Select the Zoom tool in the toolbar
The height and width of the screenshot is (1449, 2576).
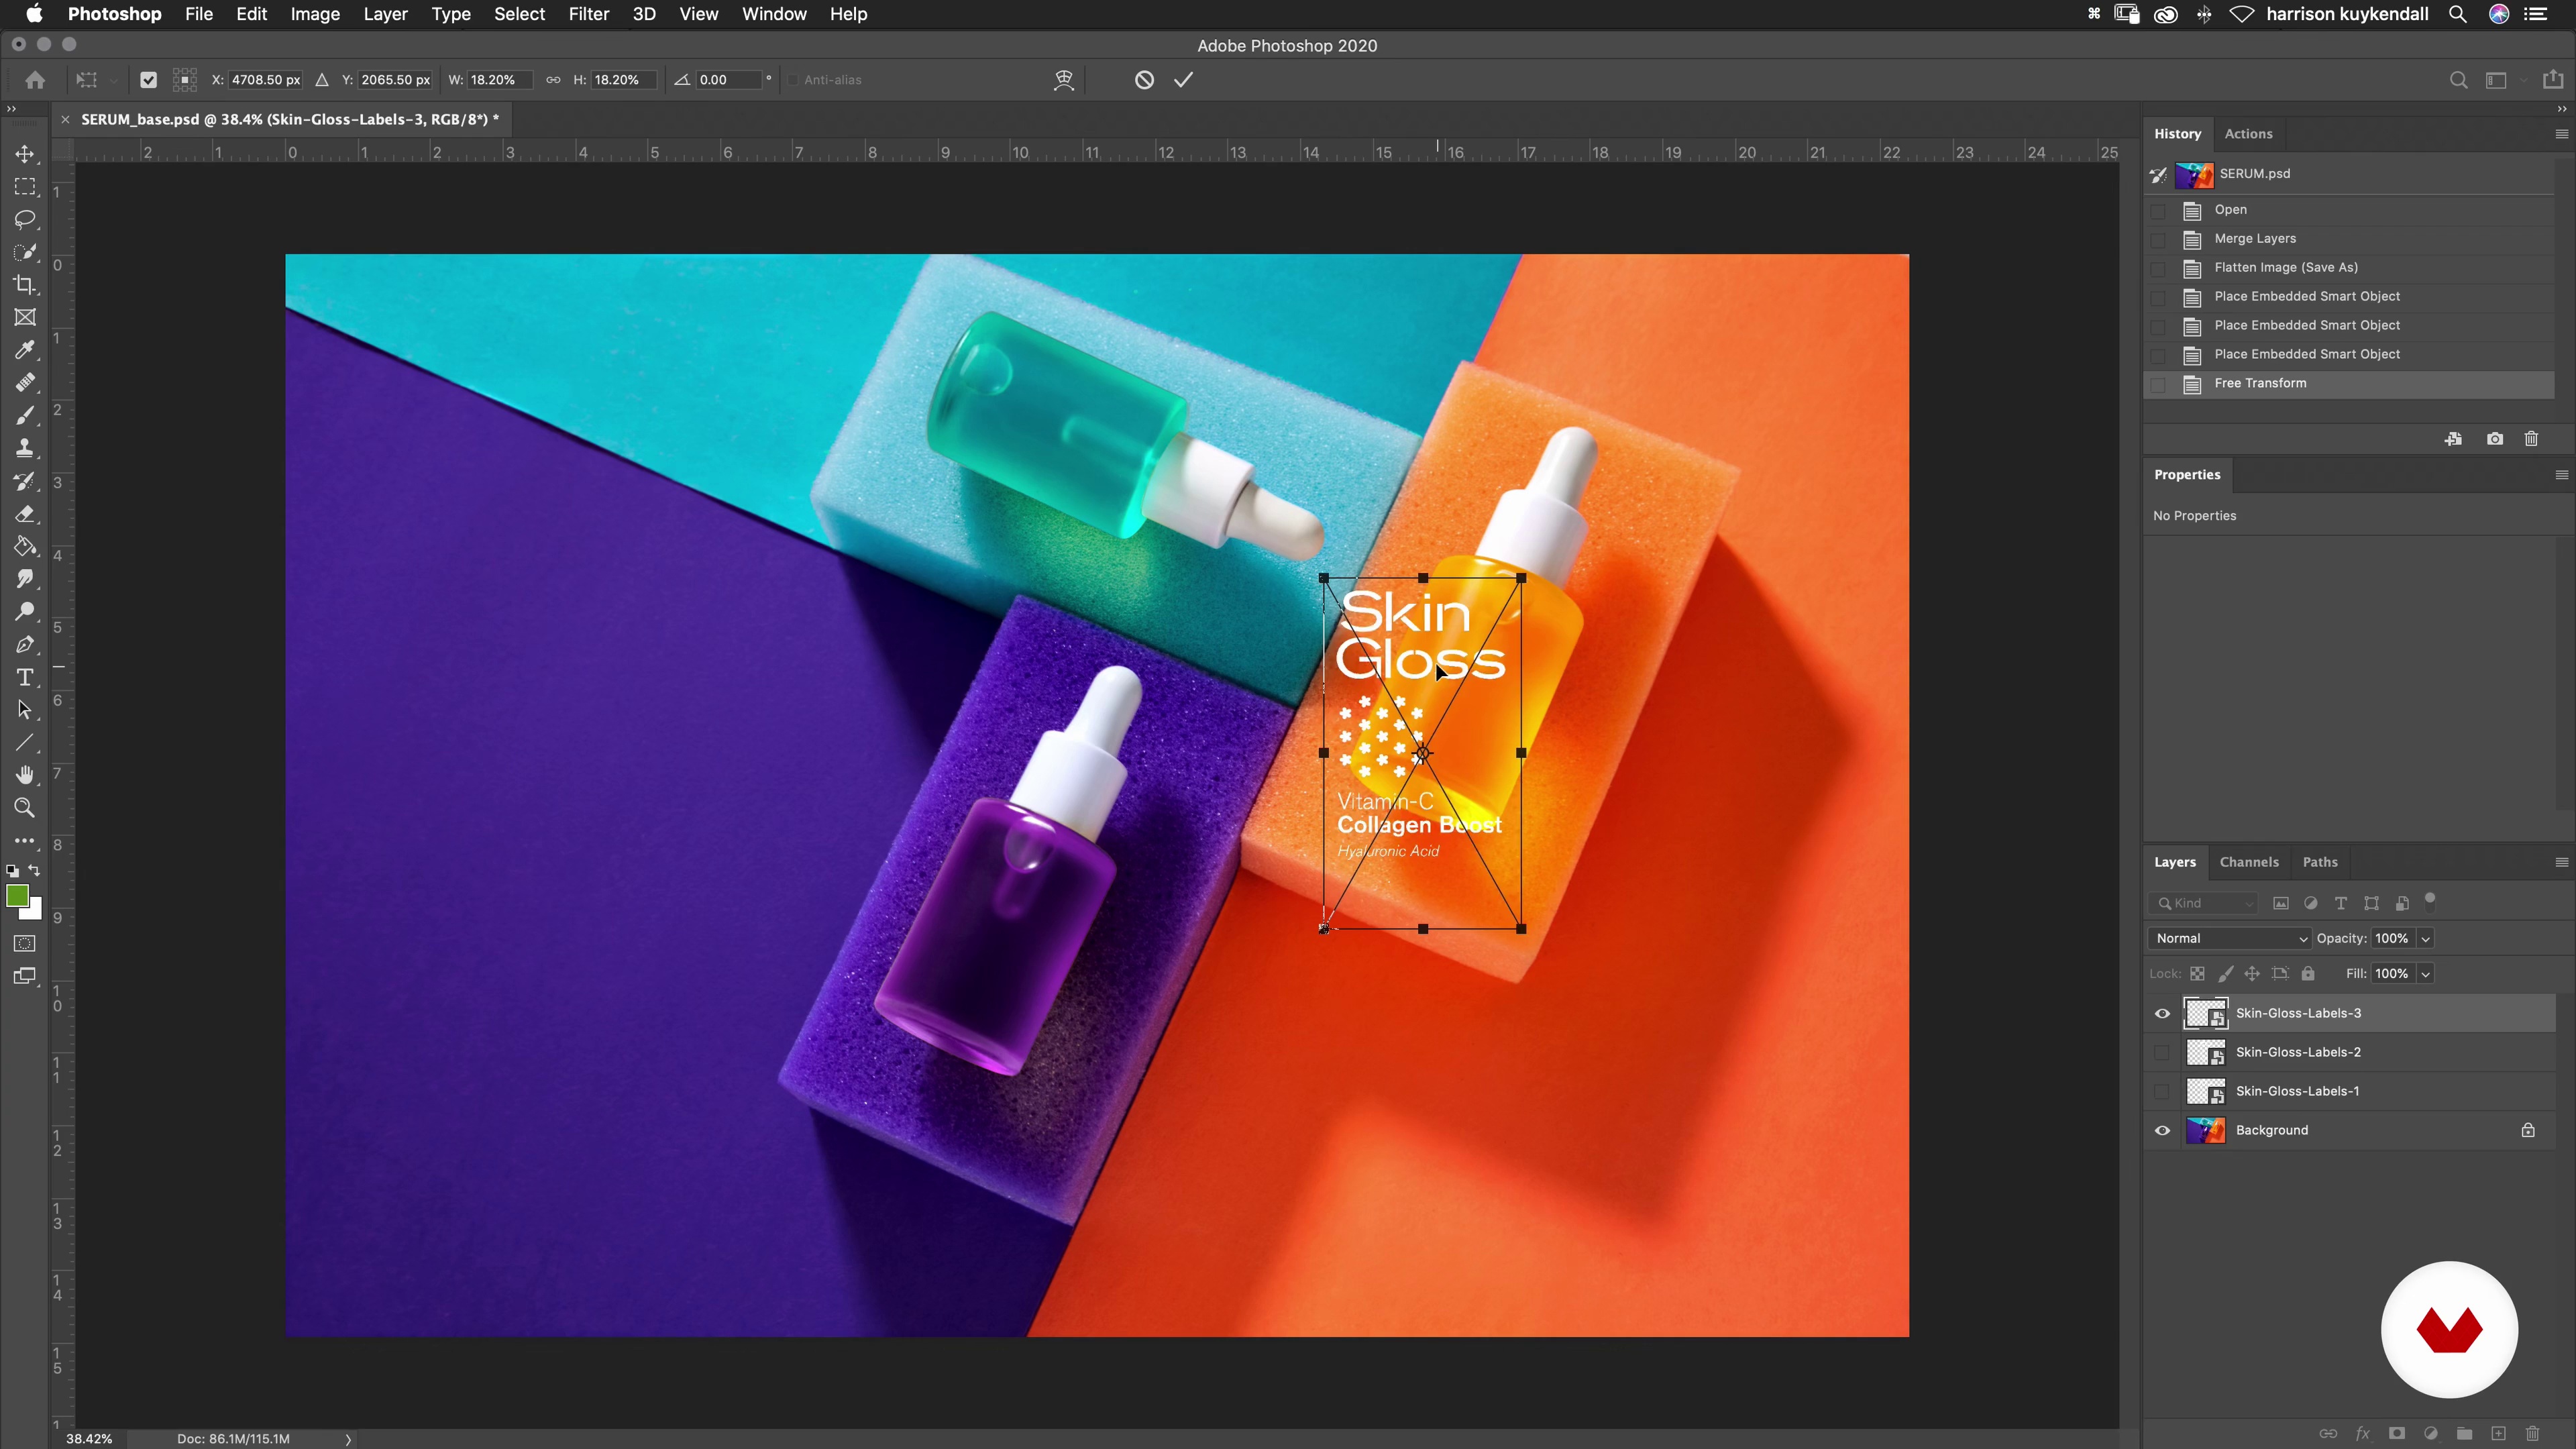[x=25, y=808]
